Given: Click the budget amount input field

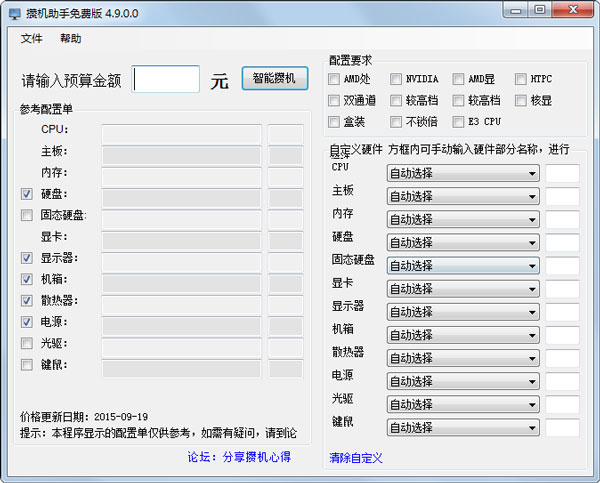Looking at the screenshot, I should 166,80.
